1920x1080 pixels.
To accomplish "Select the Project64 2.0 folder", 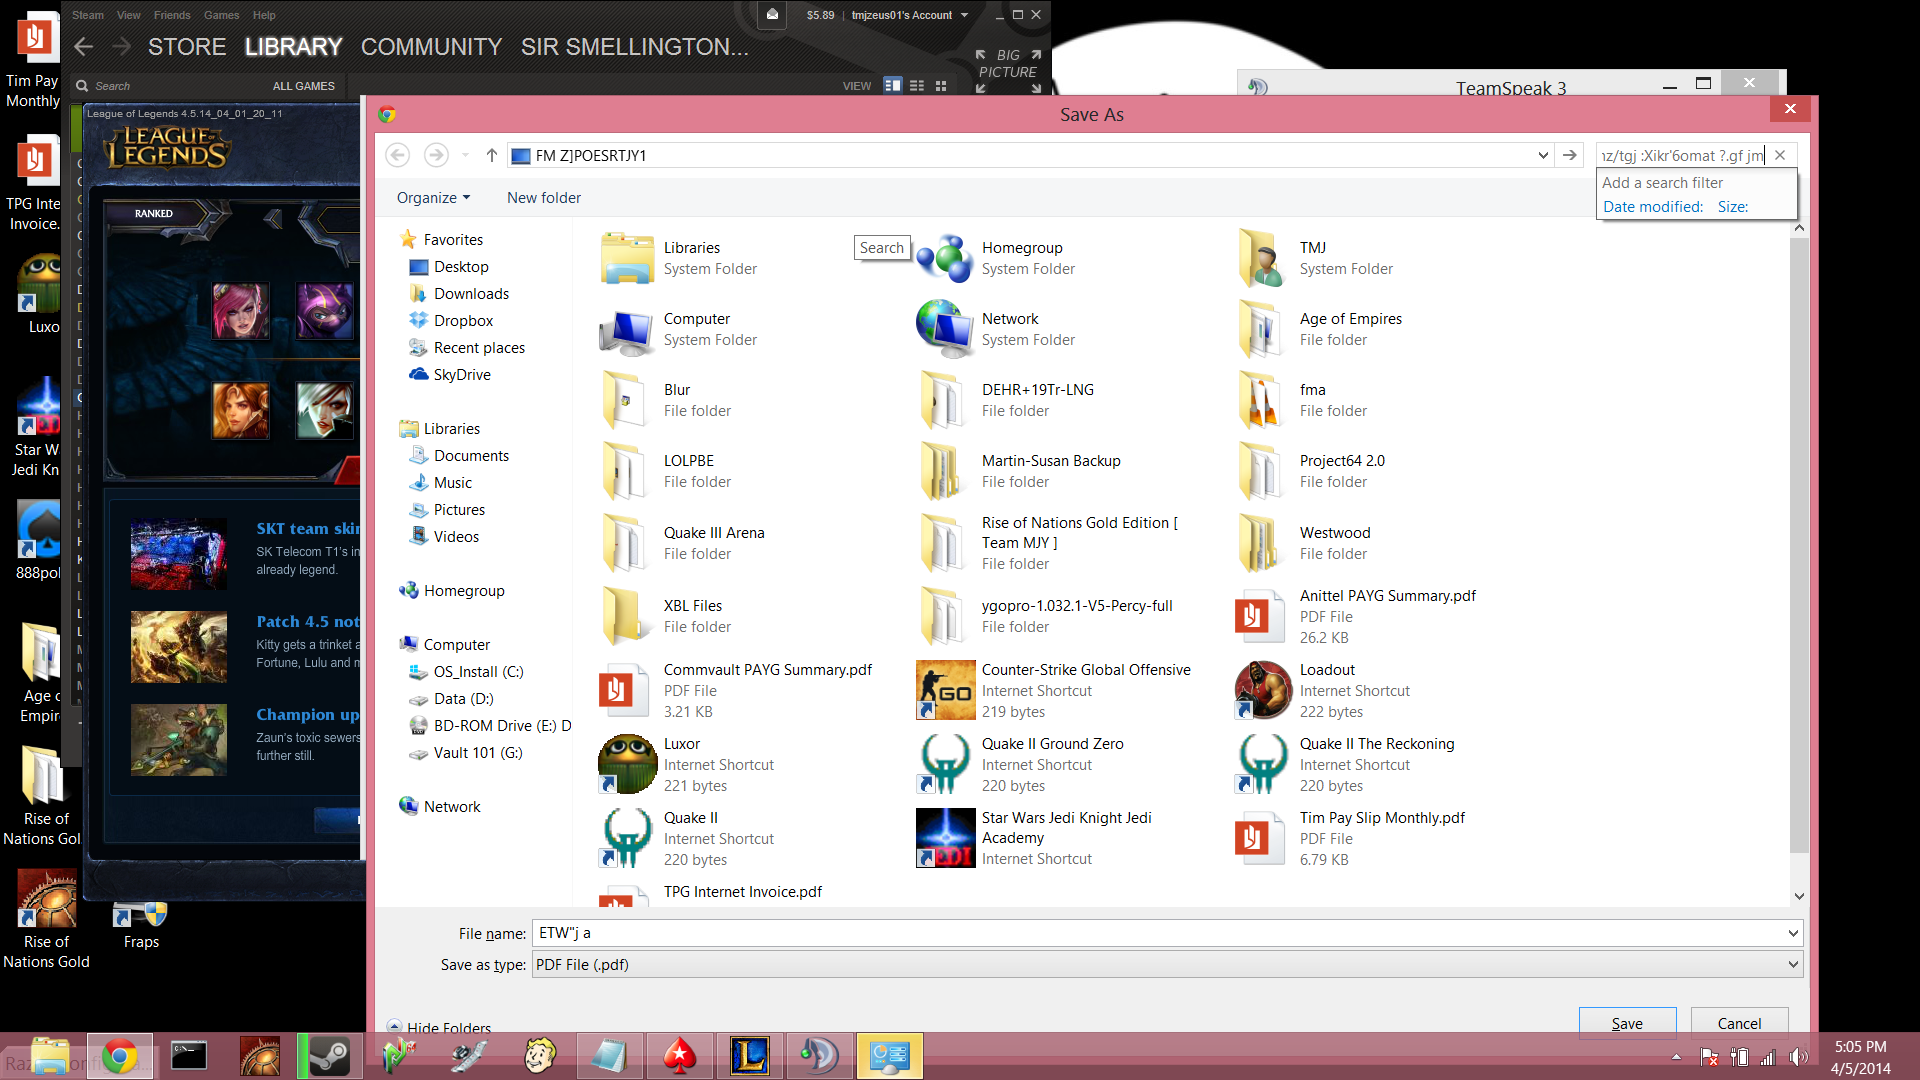I will point(1313,471).
